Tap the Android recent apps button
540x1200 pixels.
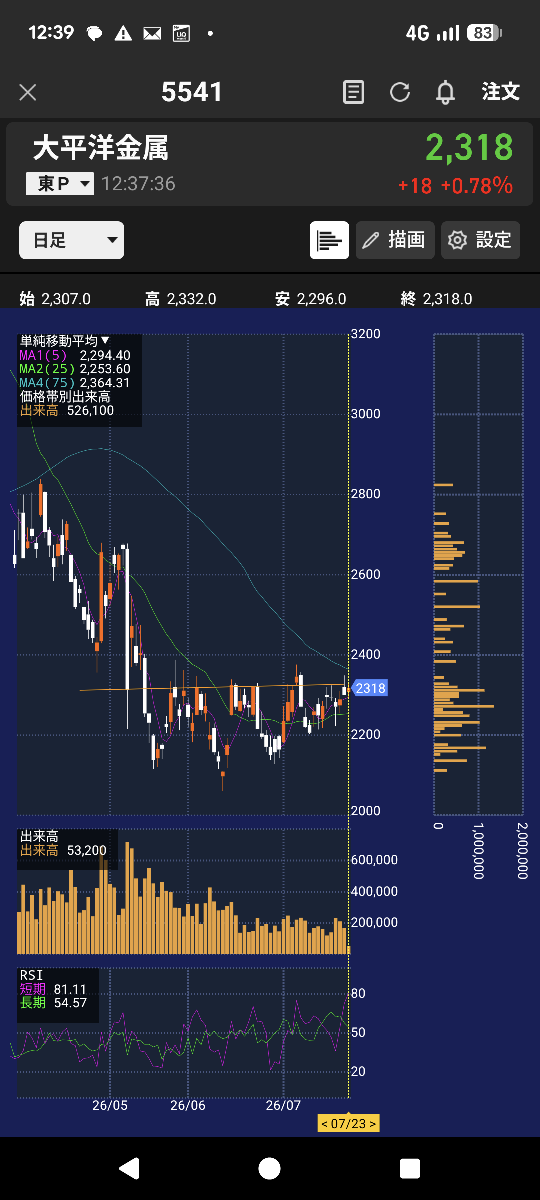click(x=409, y=1168)
